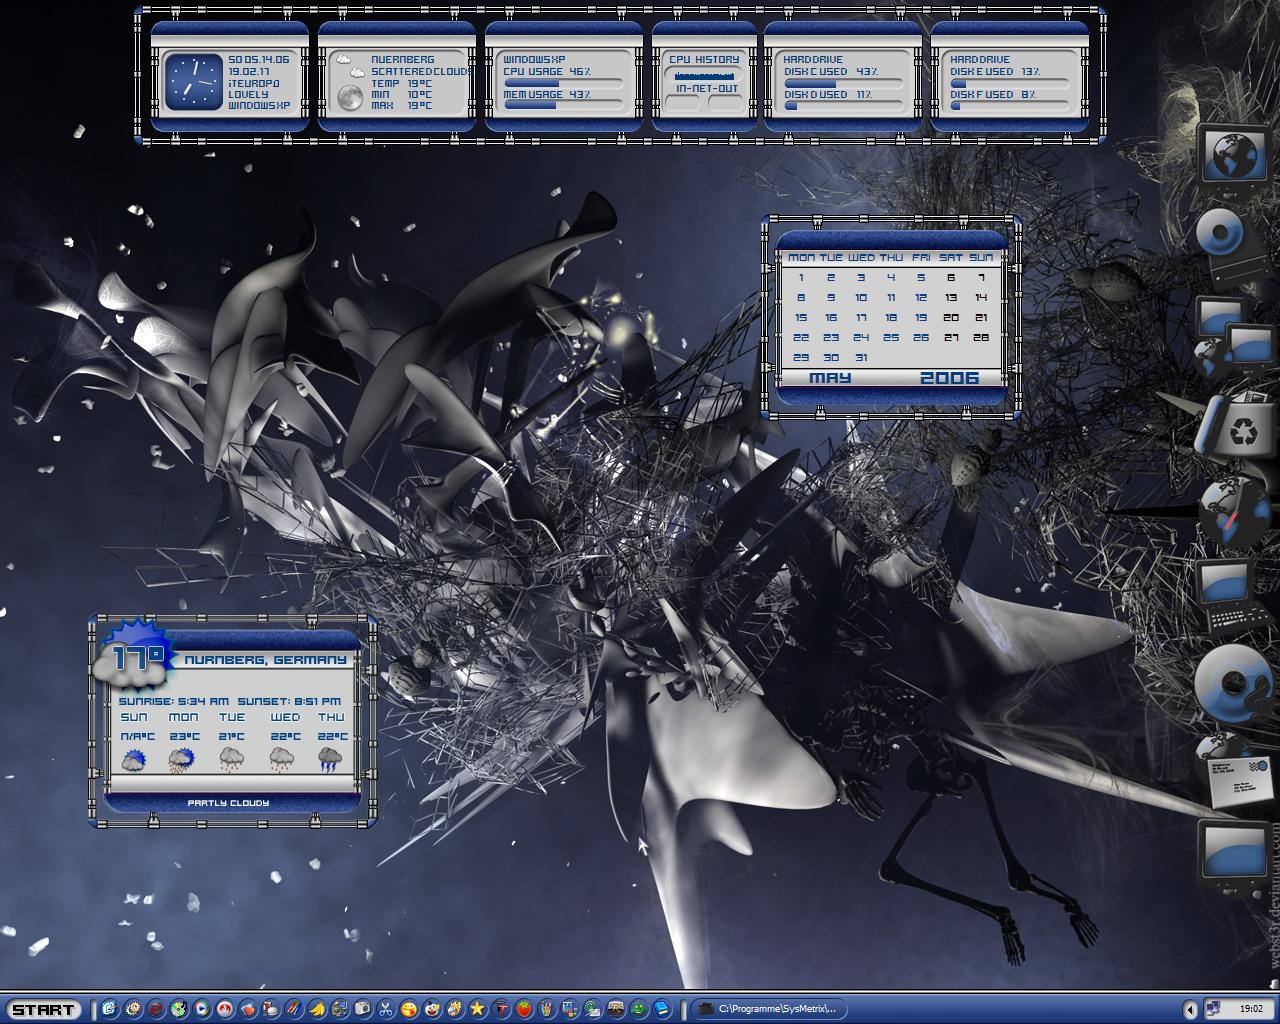Launch the blue 'e' browser taskbar icon
The image size is (1280, 1024).
pyautogui.click(x=110, y=1009)
